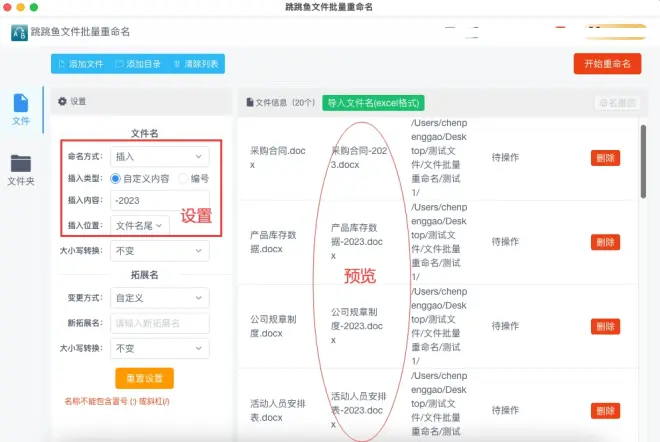Open the 命名方式 dropdown
The image size is (660, 442).
(160, 156)
